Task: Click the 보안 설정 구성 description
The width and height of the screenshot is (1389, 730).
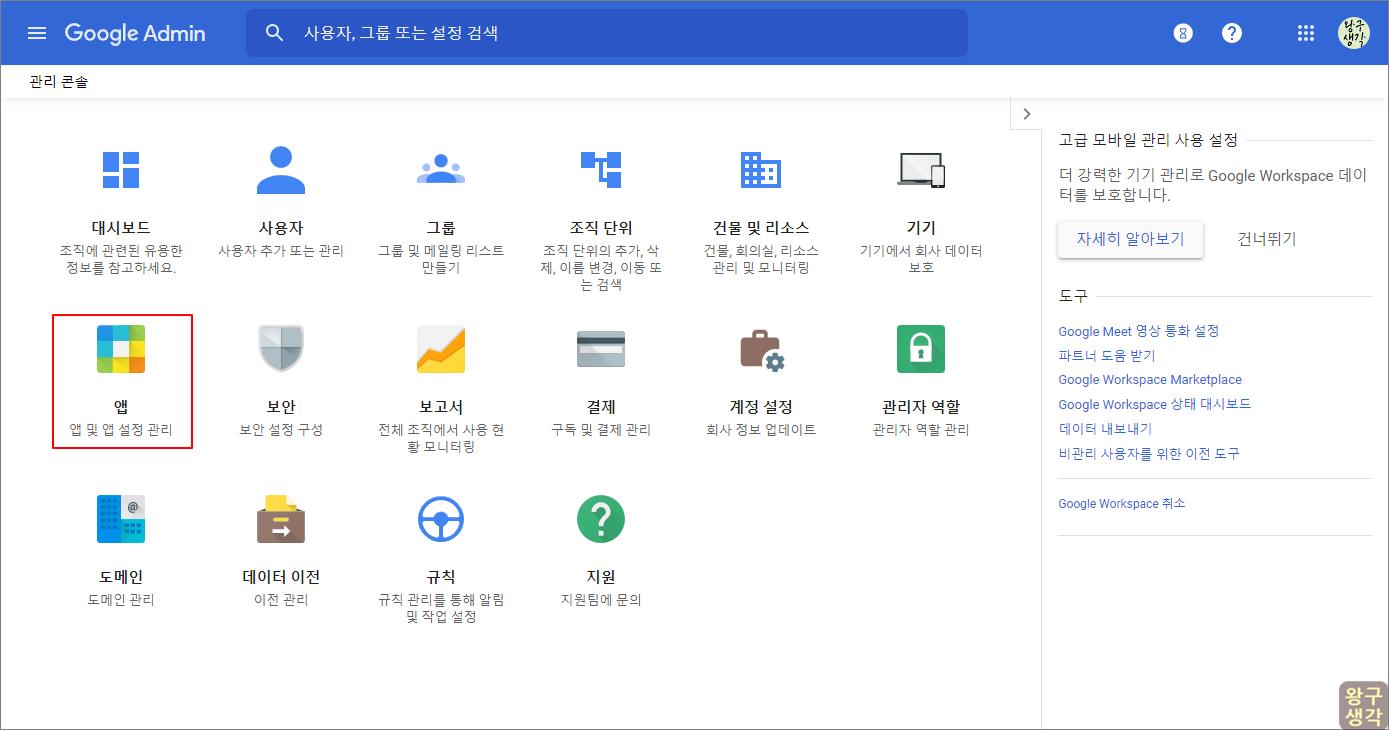Action: [x=281, y=430]
